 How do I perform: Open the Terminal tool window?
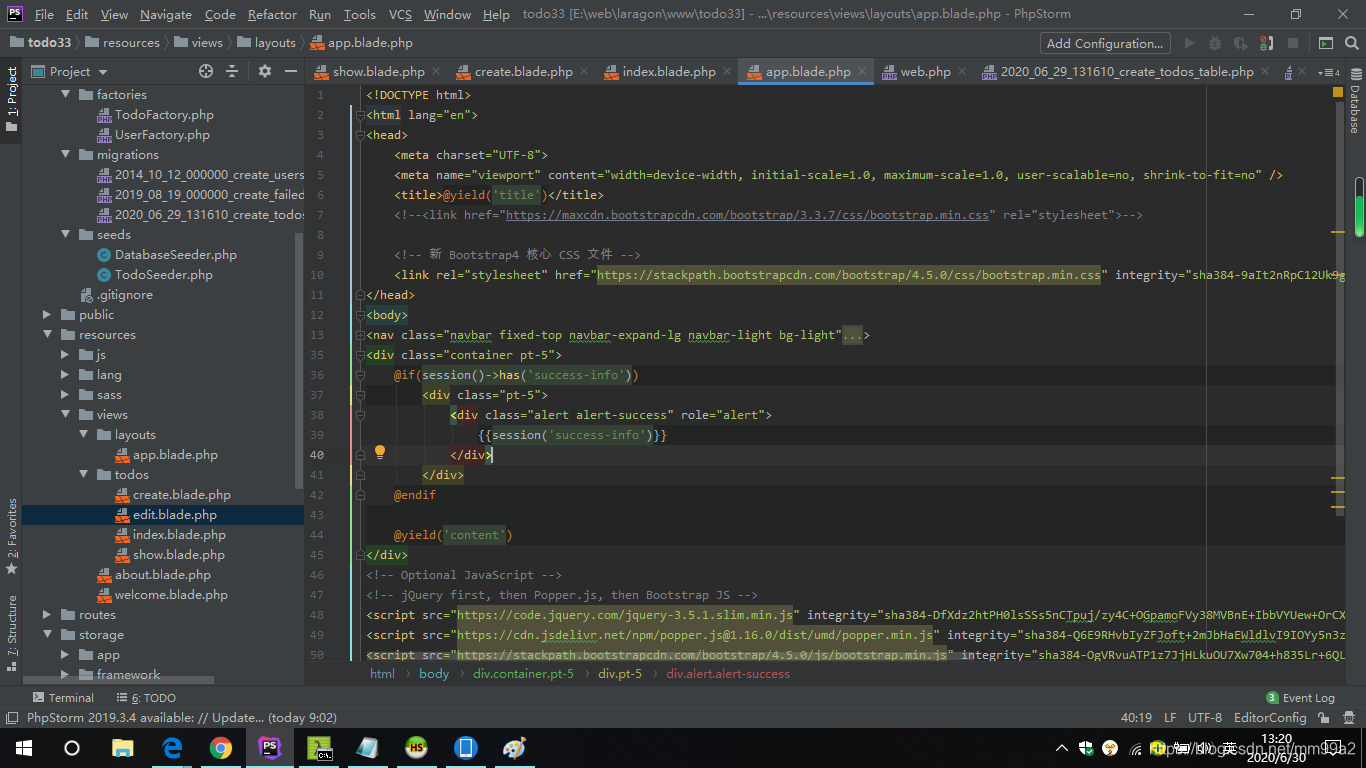(x=63, y=698)
